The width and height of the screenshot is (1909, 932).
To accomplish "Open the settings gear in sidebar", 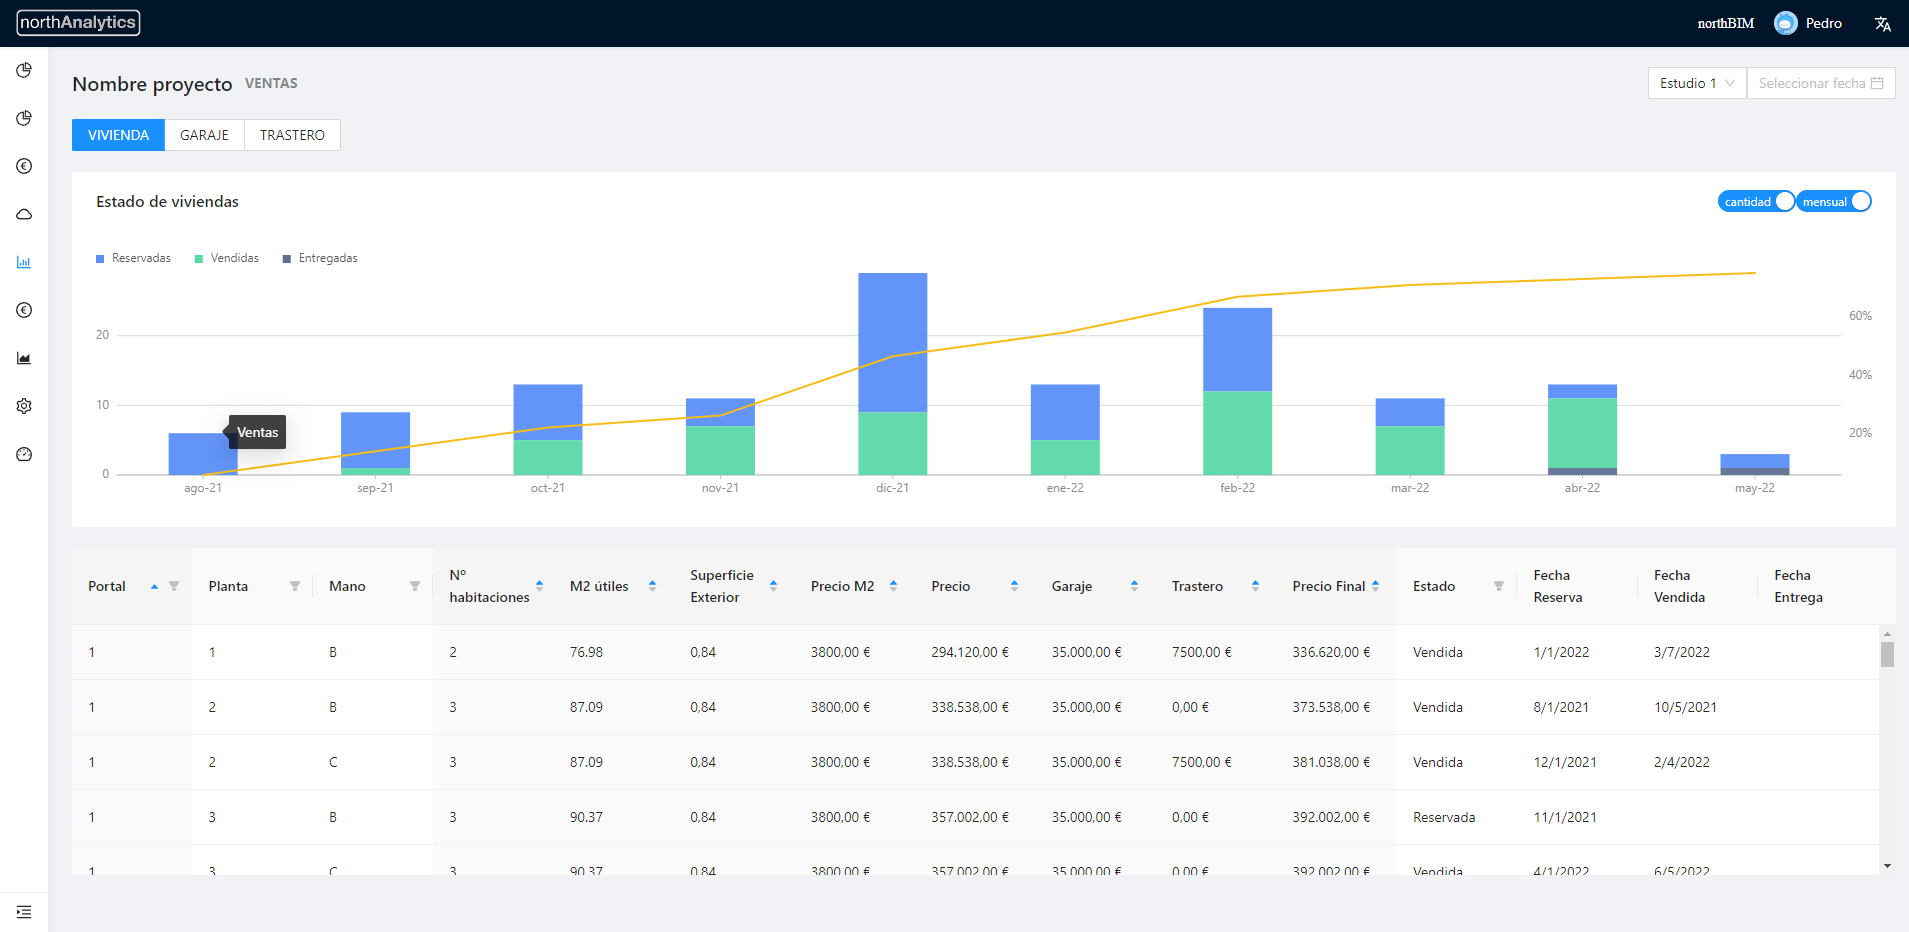I will coord(24,406).
